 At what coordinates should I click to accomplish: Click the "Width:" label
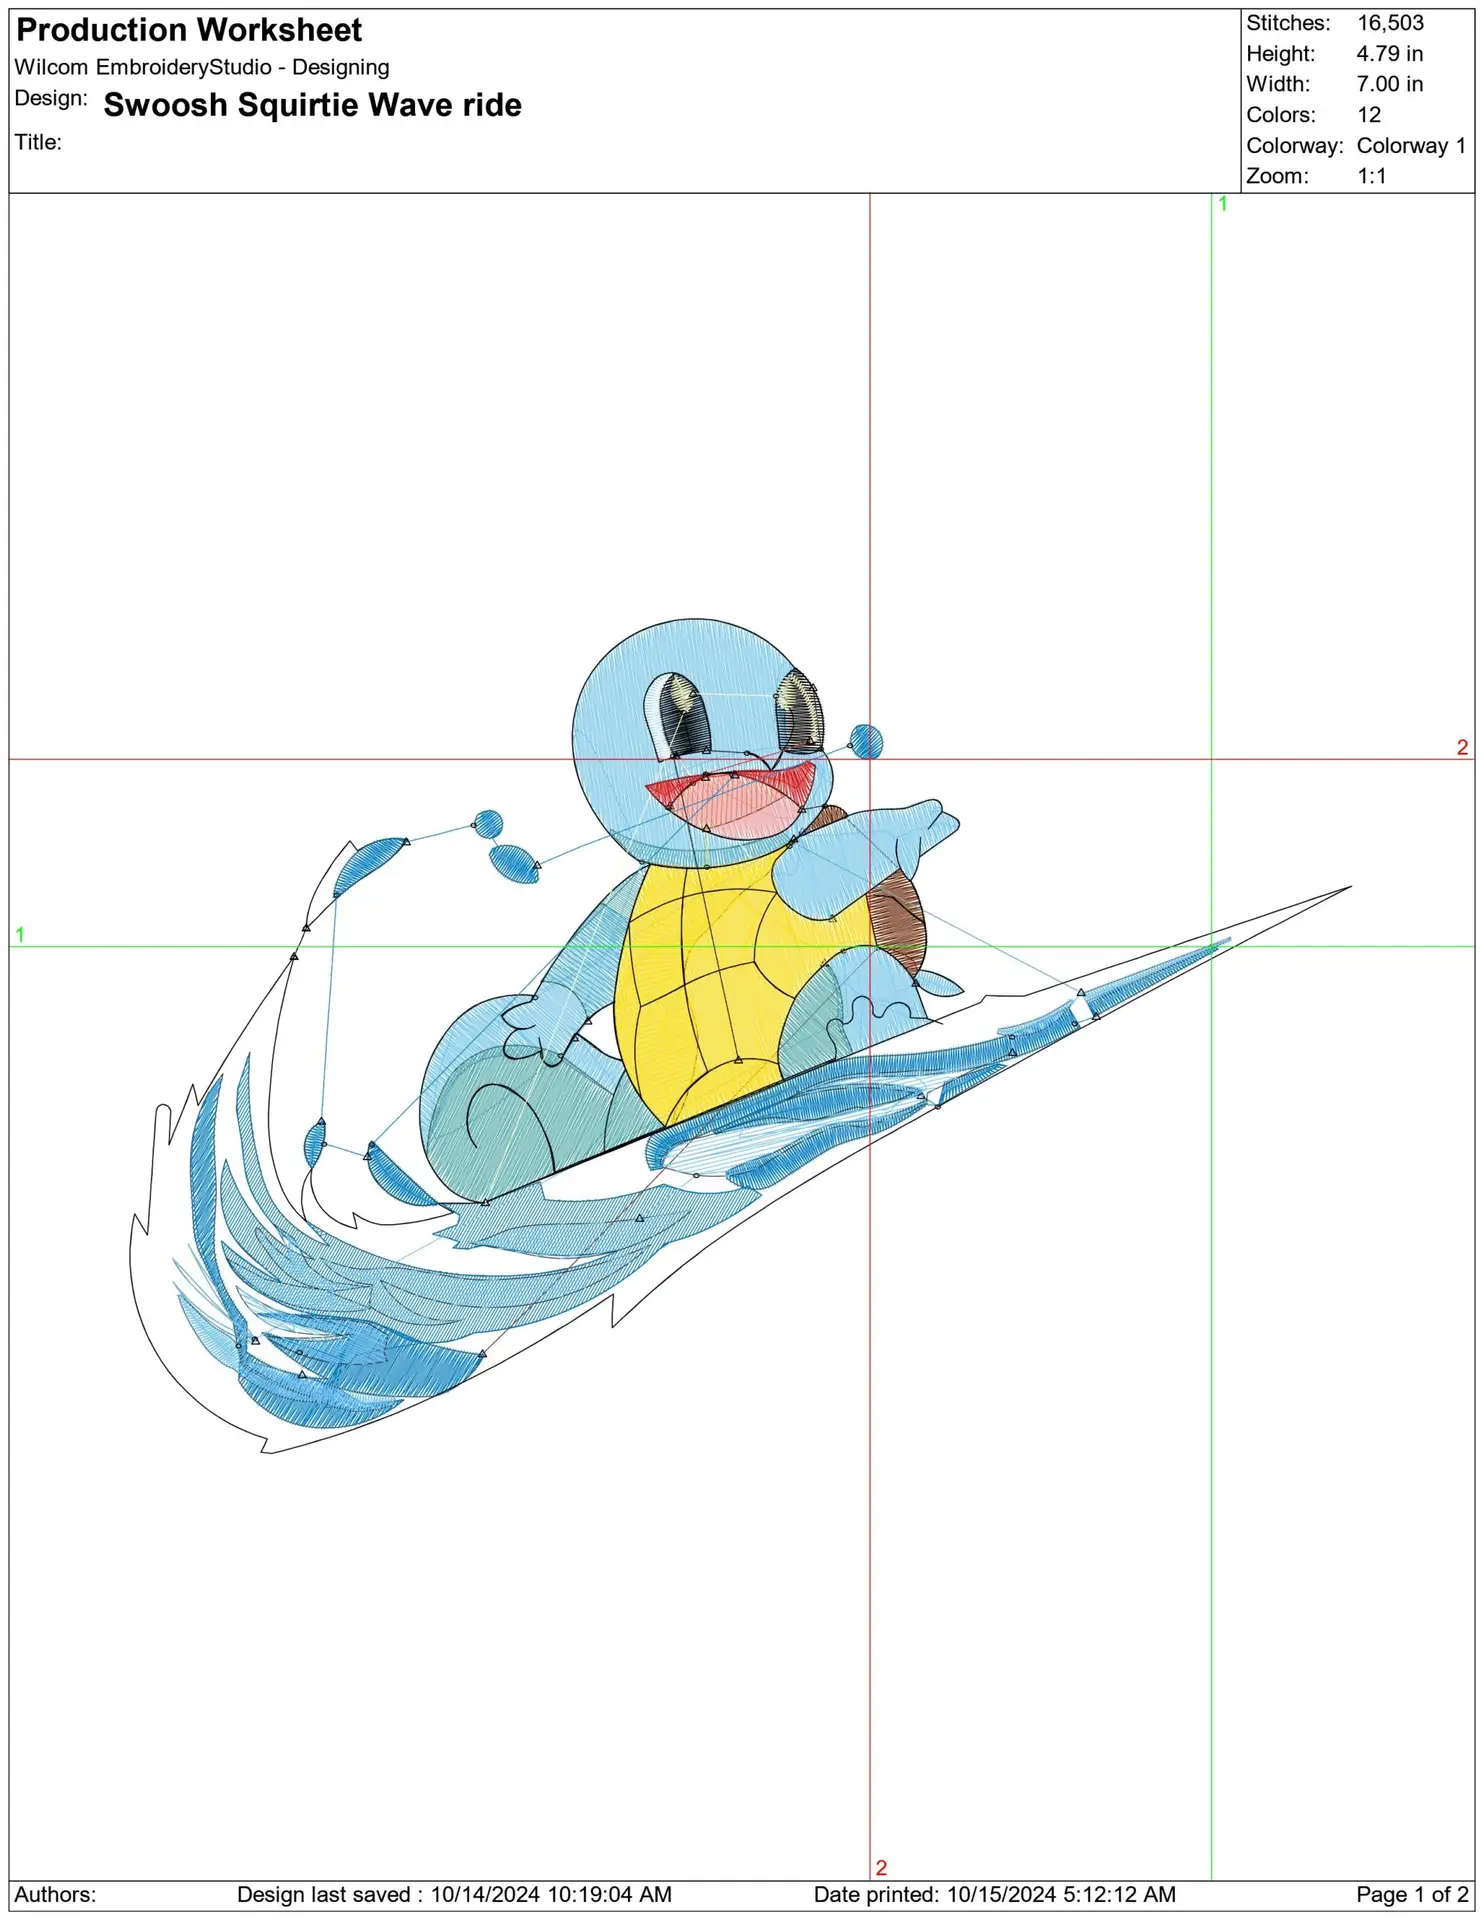click(1277, 84)
